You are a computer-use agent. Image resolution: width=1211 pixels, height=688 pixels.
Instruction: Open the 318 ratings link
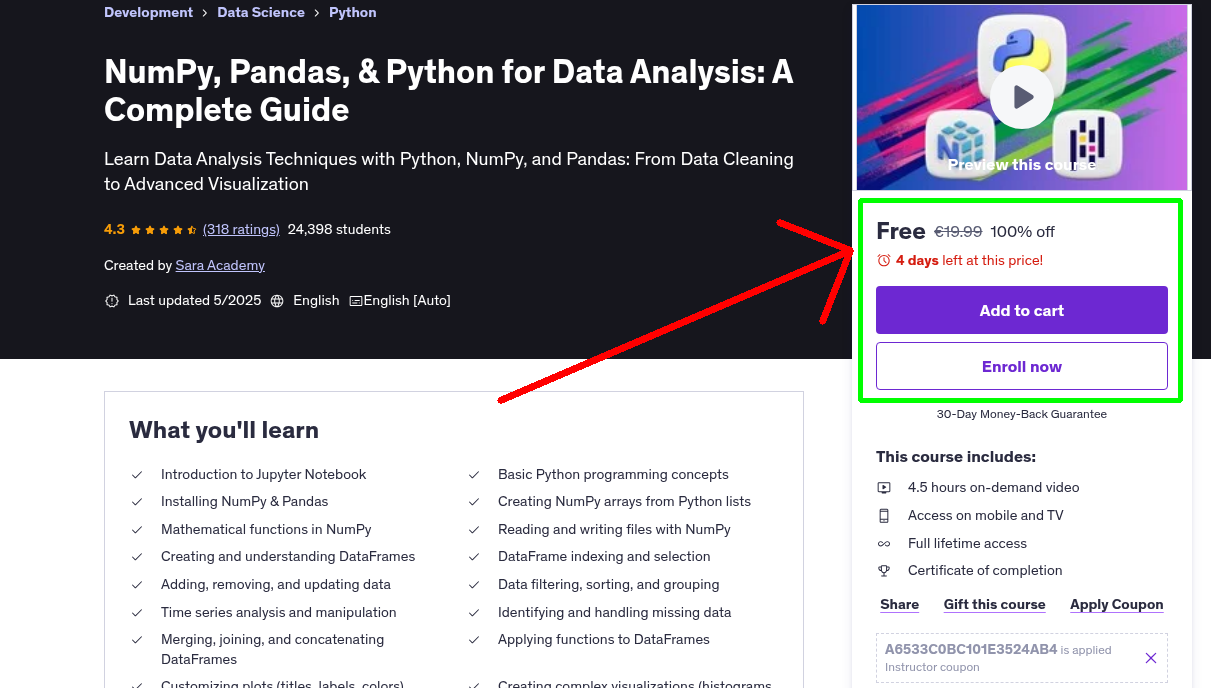tap(241, 229)
